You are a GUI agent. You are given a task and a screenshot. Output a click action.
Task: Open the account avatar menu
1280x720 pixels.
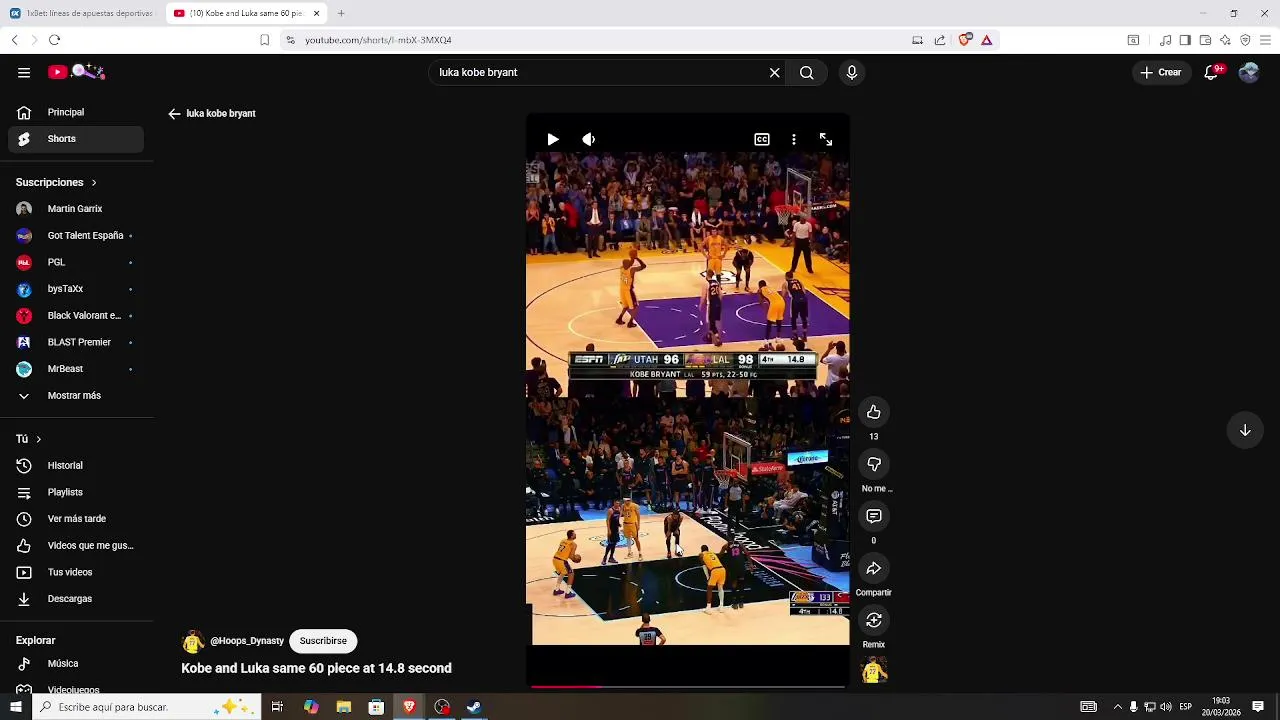(x=1249, y=72)
